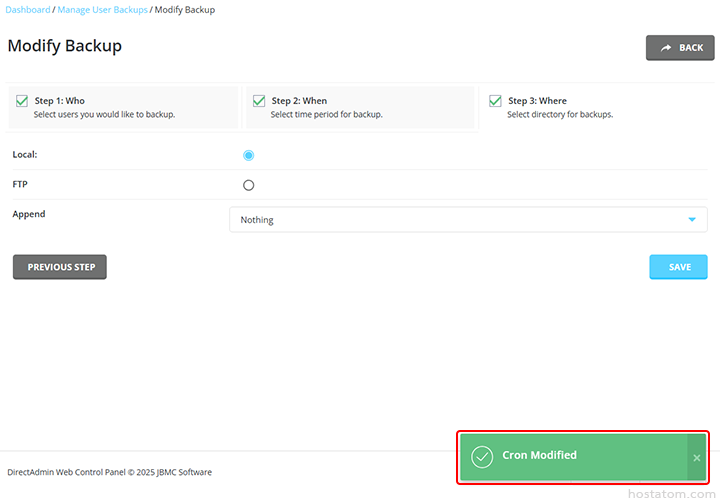Click the blue SAVE button
This screenshot has width=720, height=502.
[x=678, y=267]
